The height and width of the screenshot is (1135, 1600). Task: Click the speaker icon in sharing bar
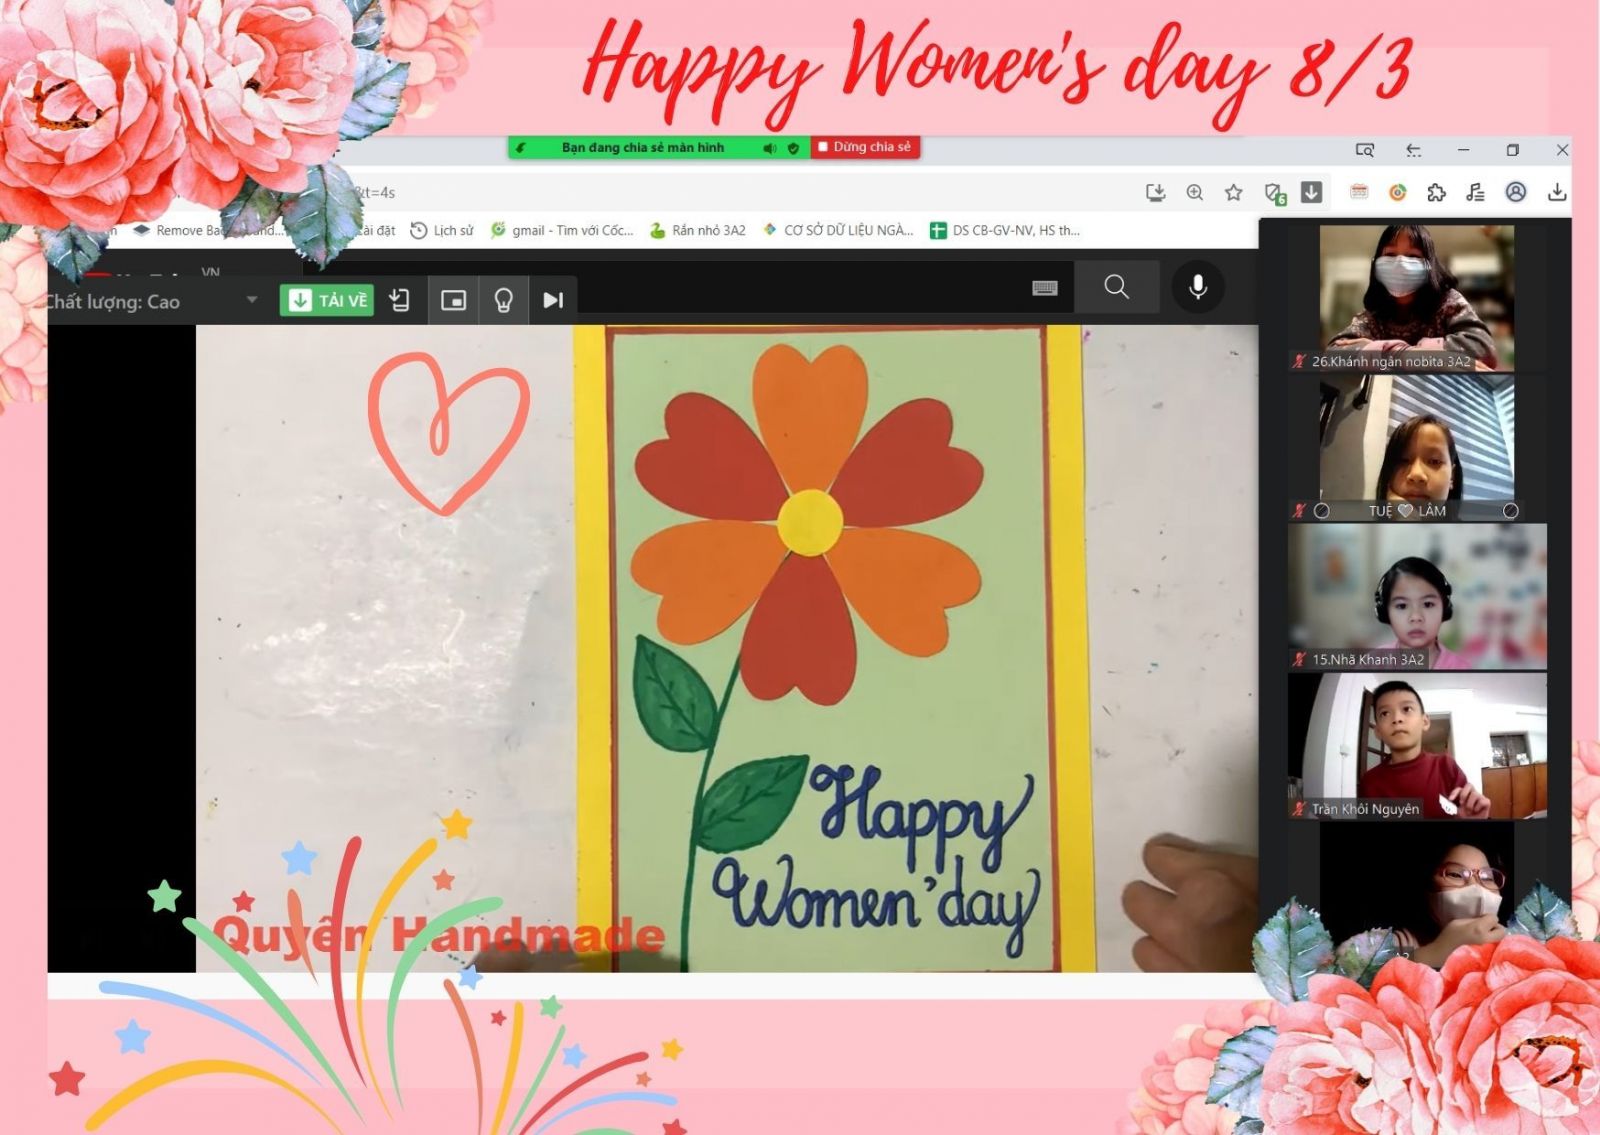770,148
